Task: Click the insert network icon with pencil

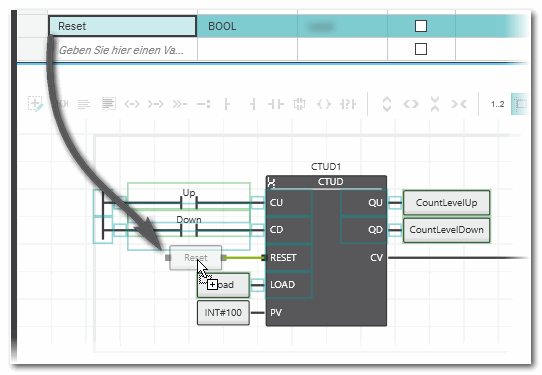Action: (x=36, y=104)
